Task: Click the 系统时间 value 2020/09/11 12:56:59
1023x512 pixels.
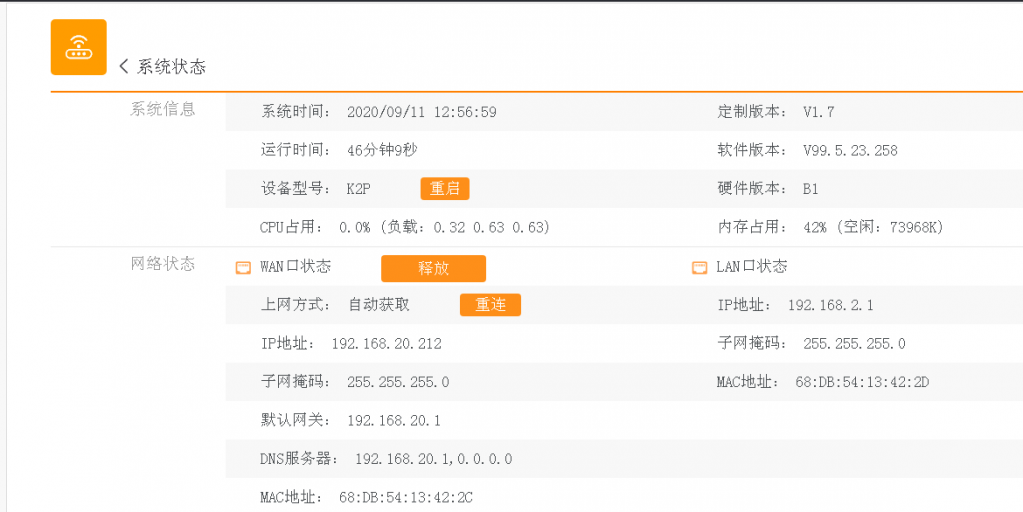Action: 421,112
